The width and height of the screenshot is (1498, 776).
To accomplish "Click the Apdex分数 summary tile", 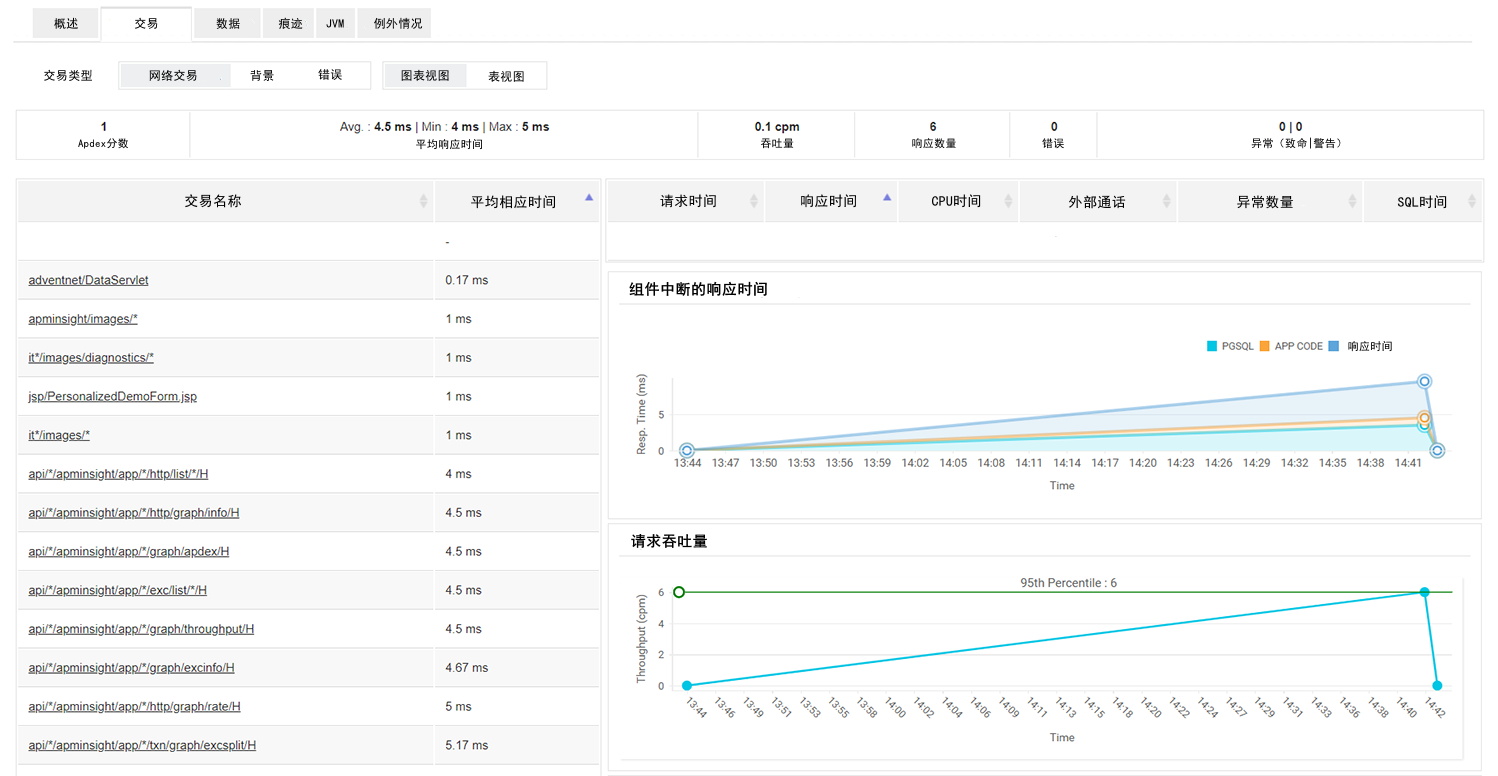I will pyautogui.click(x=103, y=135).
